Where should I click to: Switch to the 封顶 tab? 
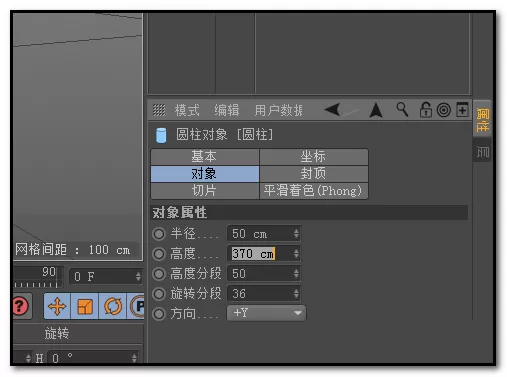[314, 174]
